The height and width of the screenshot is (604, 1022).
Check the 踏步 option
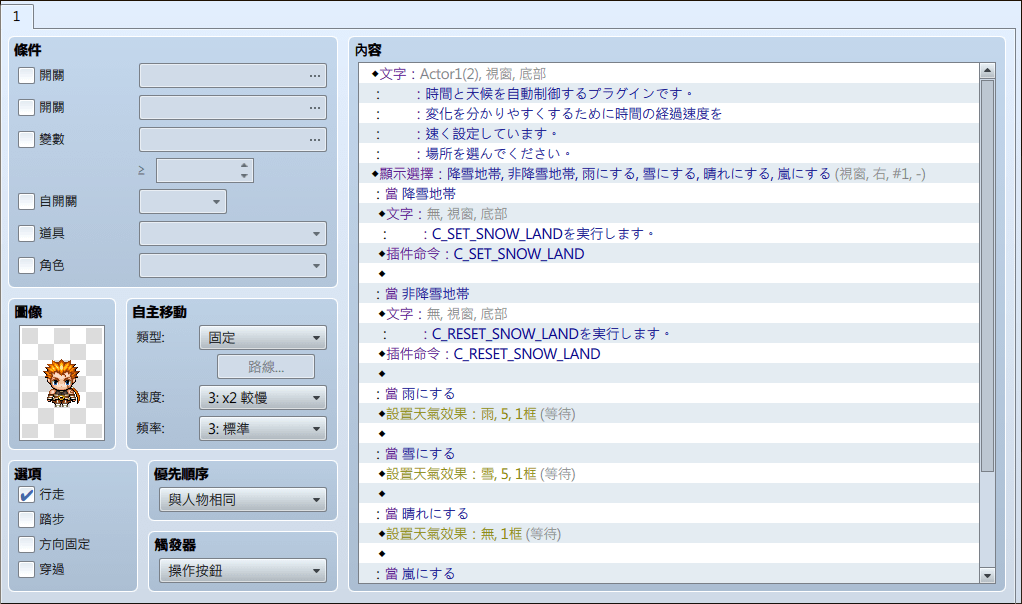click(27, 519)
